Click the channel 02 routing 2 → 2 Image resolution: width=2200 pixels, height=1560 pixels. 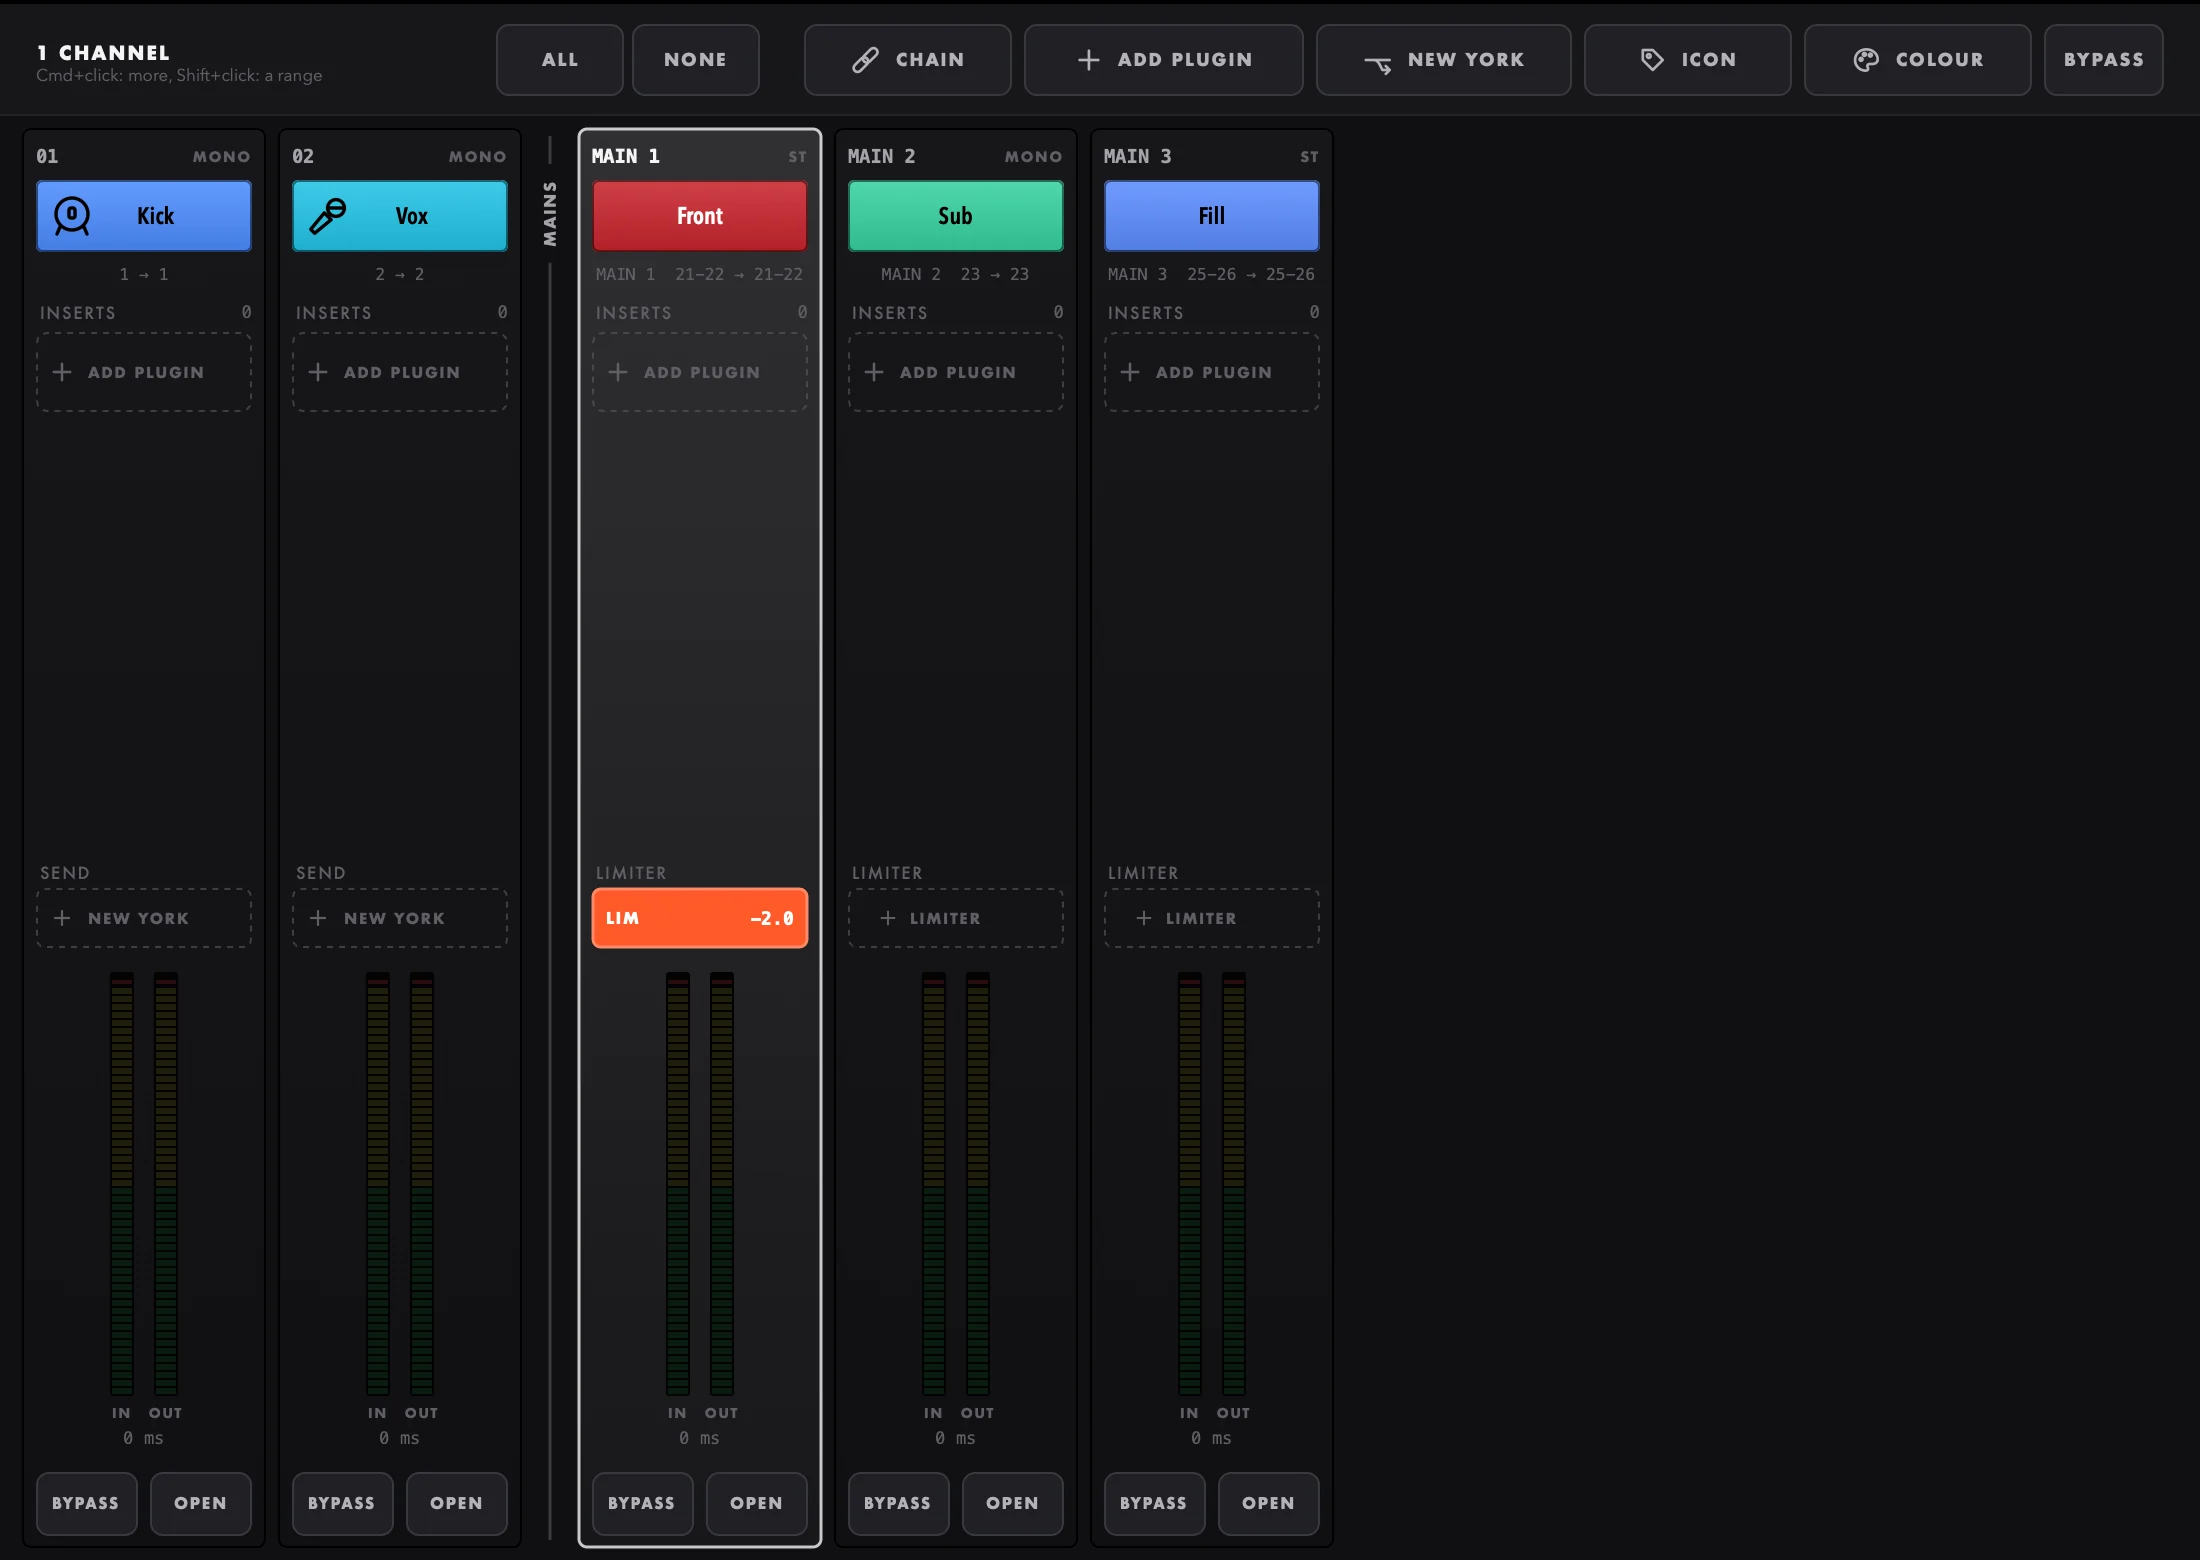[x=400, y=274]
